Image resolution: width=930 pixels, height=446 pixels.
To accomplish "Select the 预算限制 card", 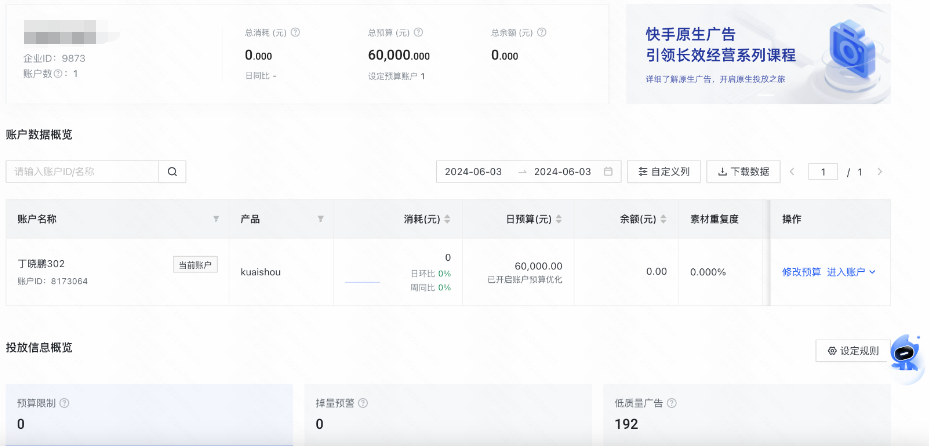I will click(x=149, y=415).
